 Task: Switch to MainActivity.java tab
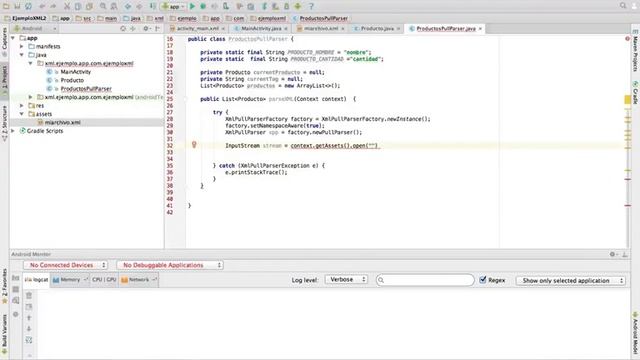click(261, 29)
